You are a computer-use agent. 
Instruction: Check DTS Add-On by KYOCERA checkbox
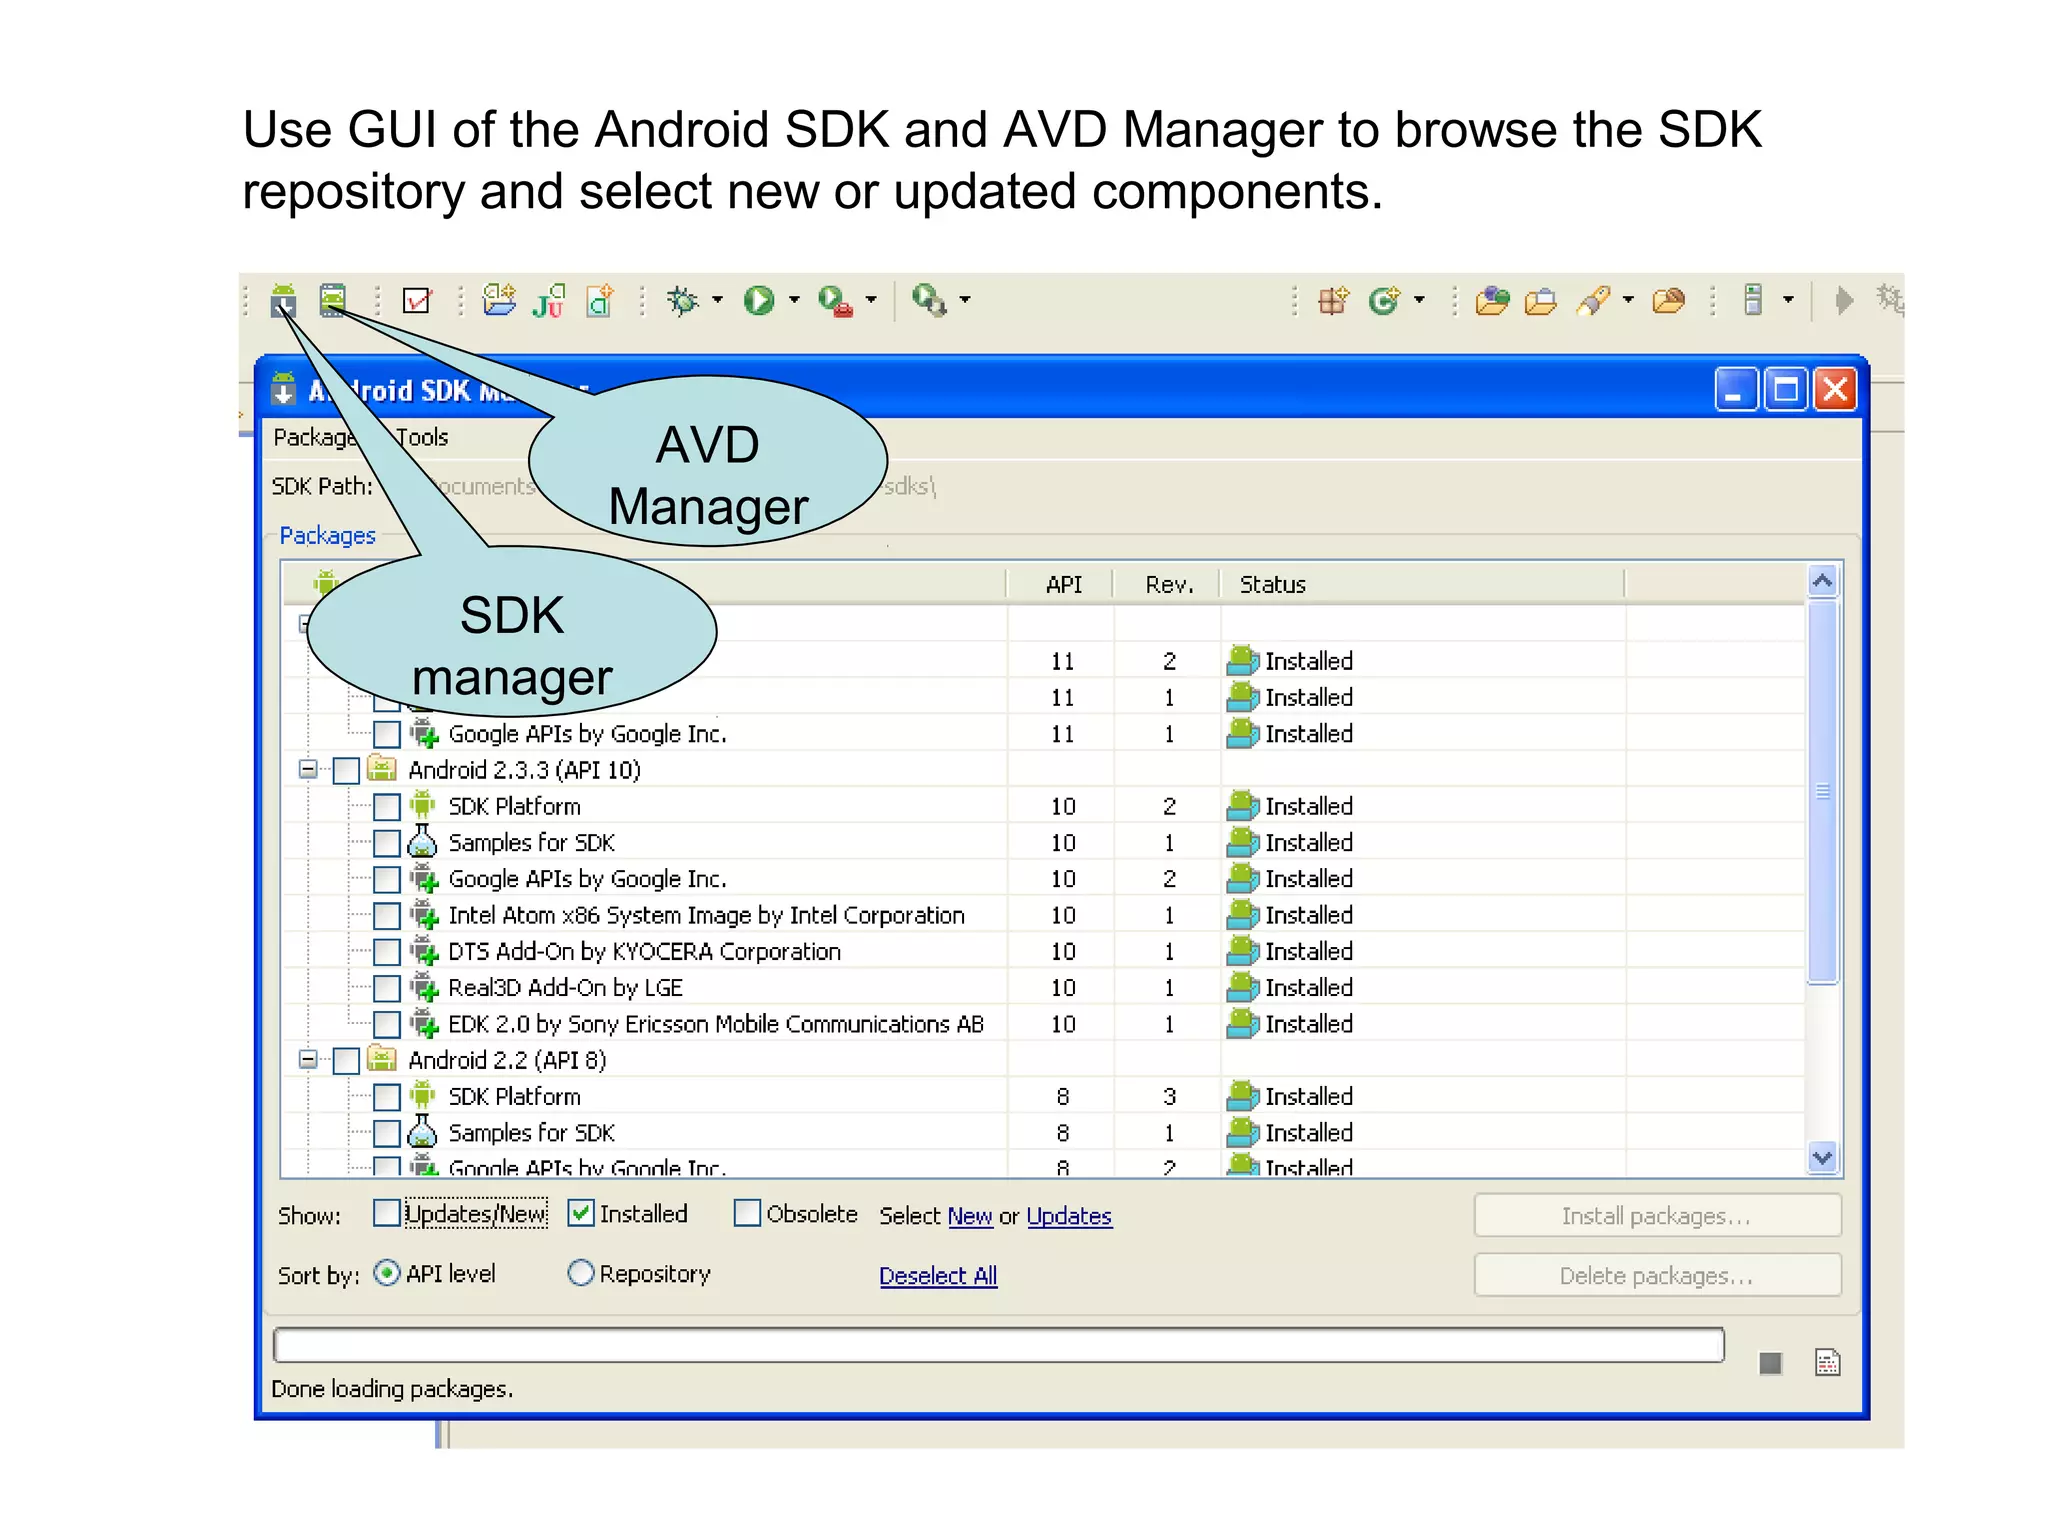387,951
